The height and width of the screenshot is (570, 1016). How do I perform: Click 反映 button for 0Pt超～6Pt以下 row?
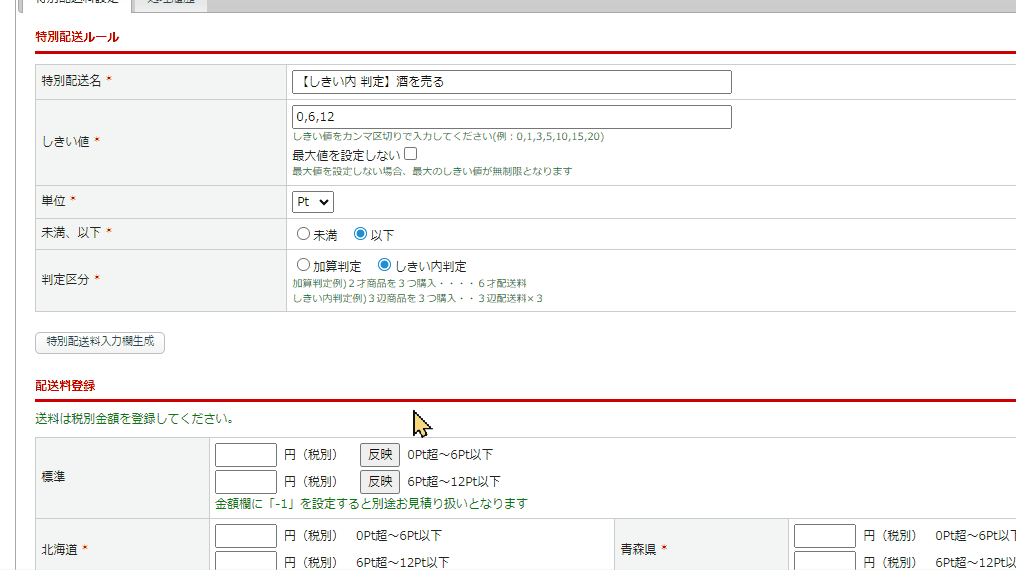point(379,455)
